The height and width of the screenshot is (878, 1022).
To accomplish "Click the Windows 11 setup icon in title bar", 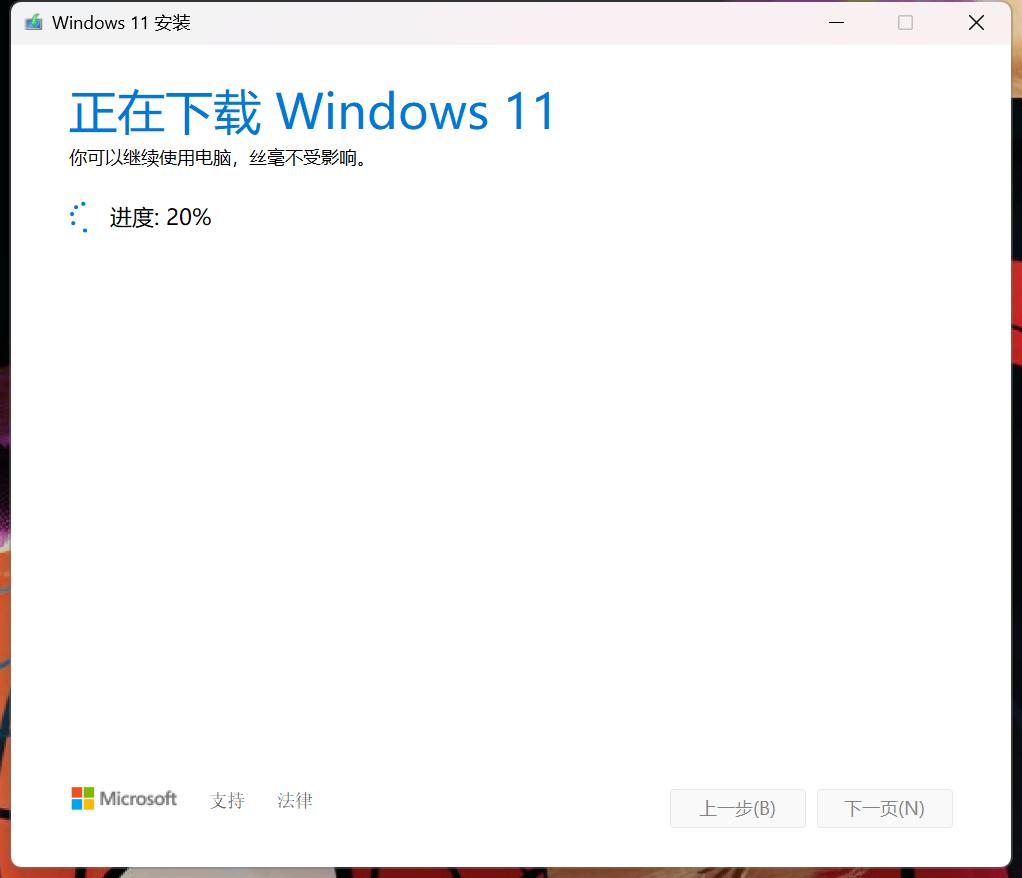I will coord(33,22).
